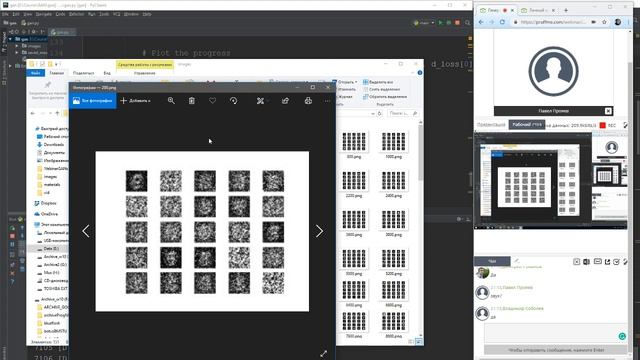Stop the running process in PyCharm toolbar
Screen dimensions: 640x360
click(x=457, y=23)
